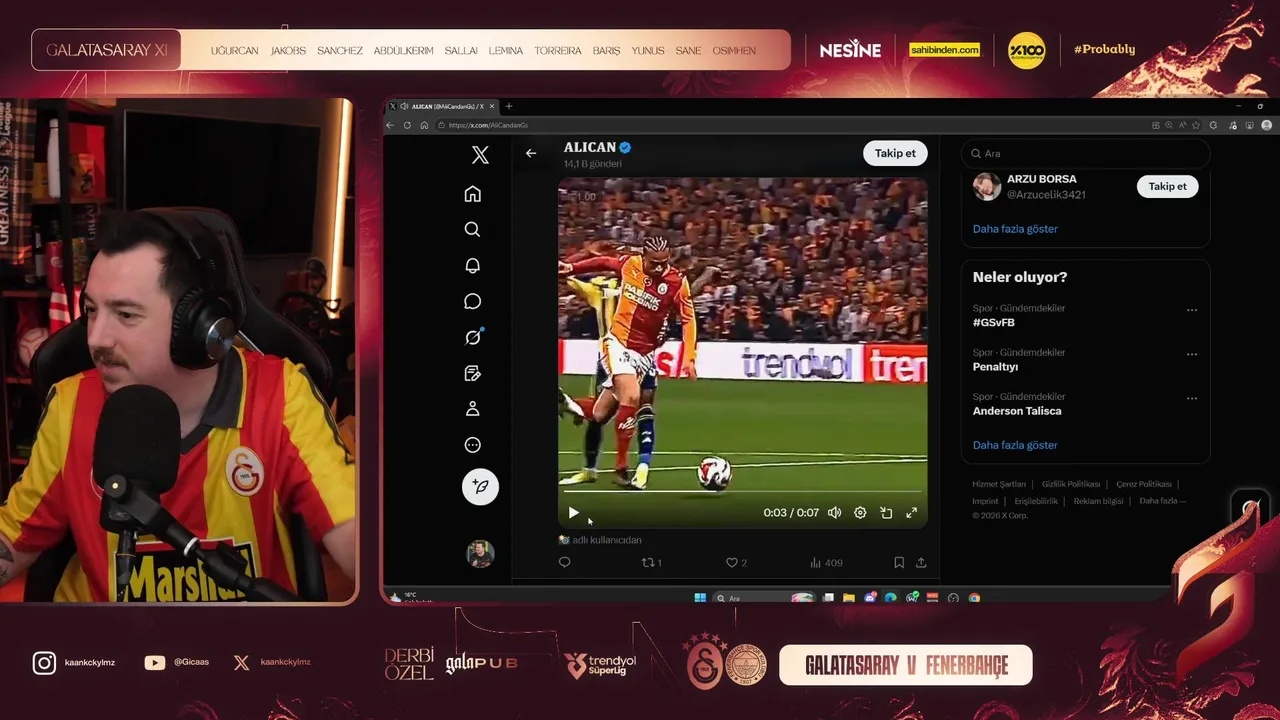Open the Home feed icon in X sidebar
Image resolution: width=1280 pixels, height=720 pixels.
click(x=473, y=194)
